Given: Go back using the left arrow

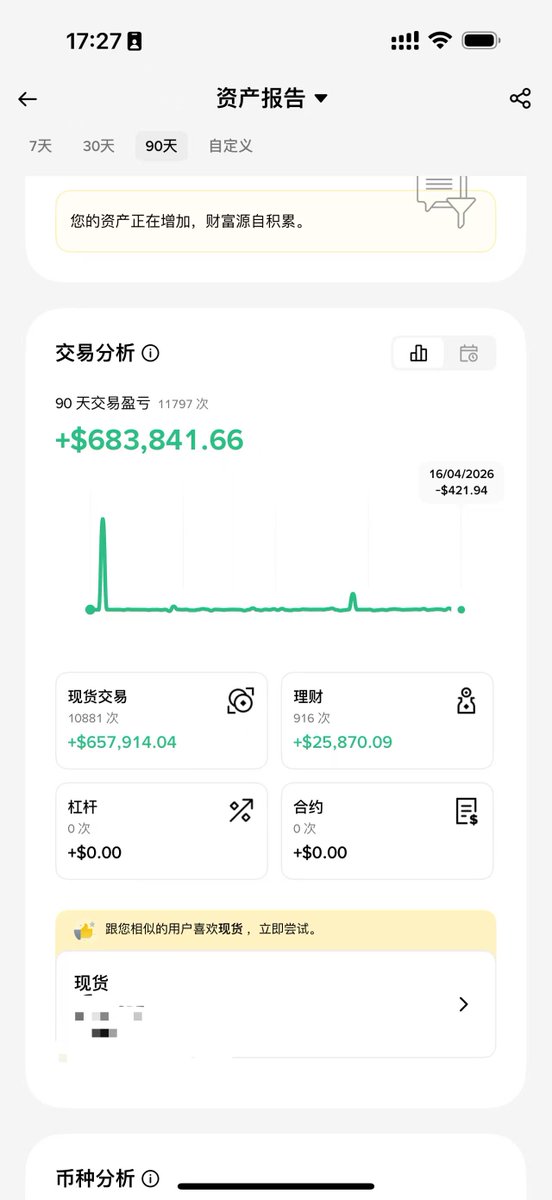Looking at the screenshot, I should coord(27,99).
